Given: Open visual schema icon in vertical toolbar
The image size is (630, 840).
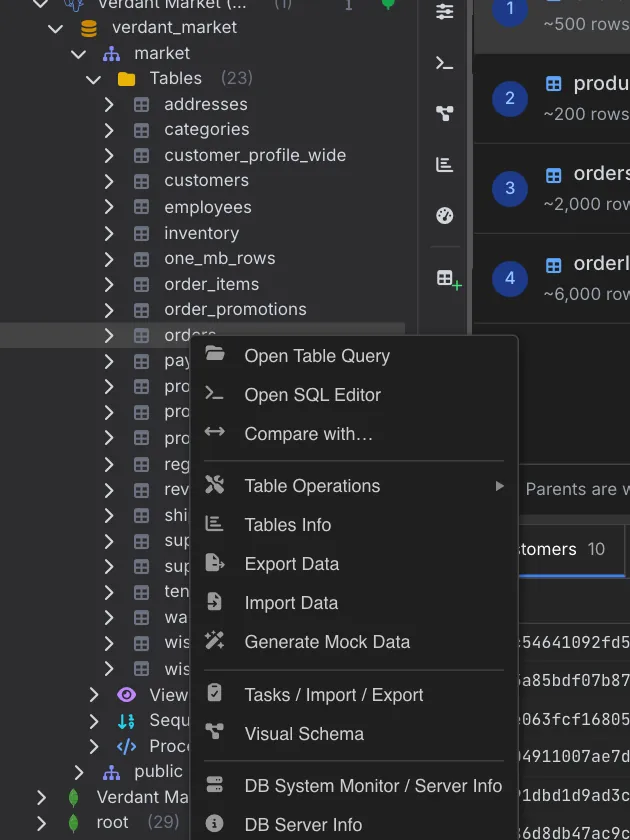Looking at the screenshot, I should (445, 113).
